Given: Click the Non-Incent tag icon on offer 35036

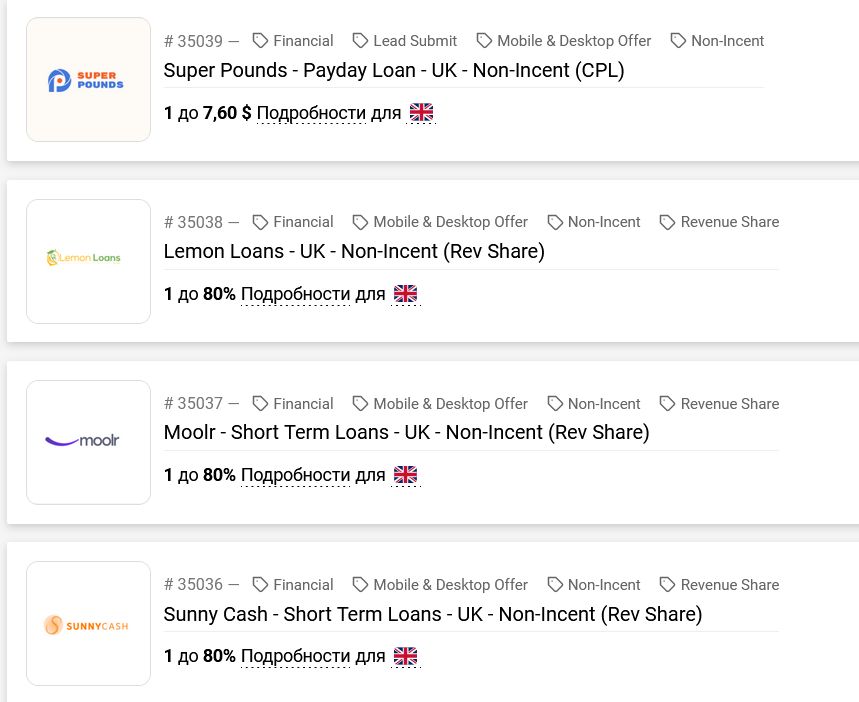Looking at the screenshot, I should (x=555, y=585).
